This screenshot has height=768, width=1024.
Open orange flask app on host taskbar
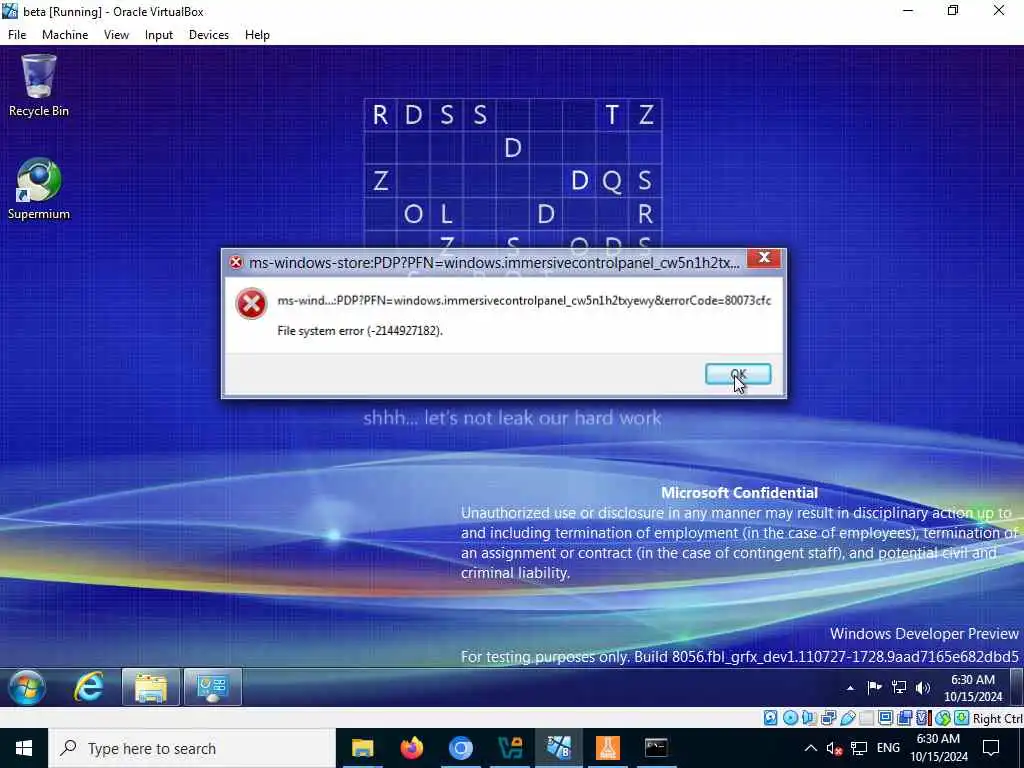click(x=608, y=748)
